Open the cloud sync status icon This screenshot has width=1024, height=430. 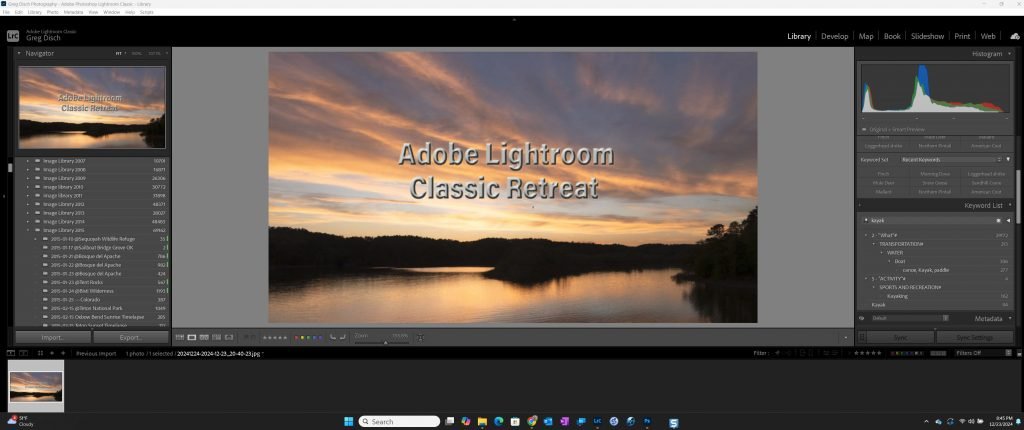tap(1015, 37)
